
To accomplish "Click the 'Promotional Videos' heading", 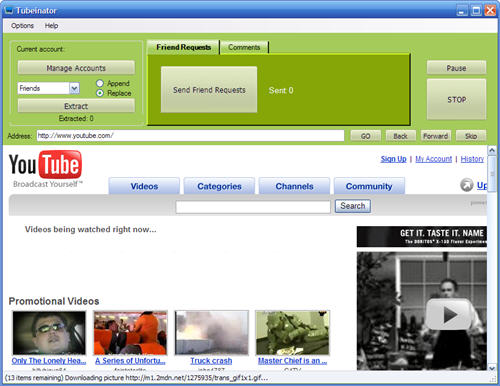I will pyautogui.click(x=54, y=301).
